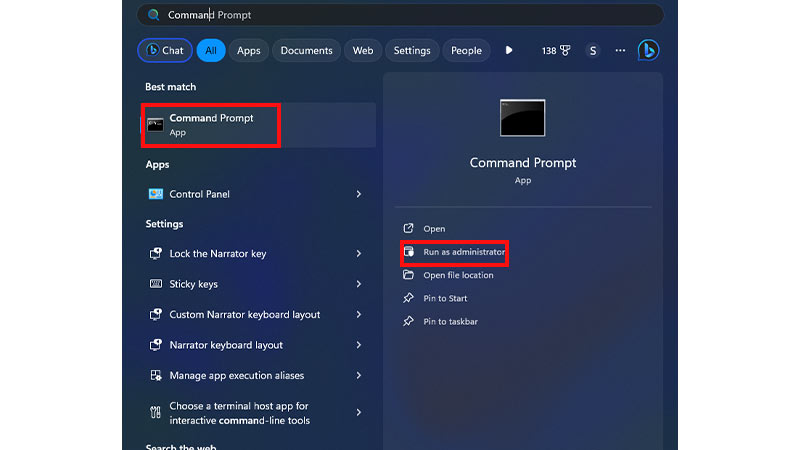The height and width of the screenshot is (450, 800).
Task: Click the search magnifier icon
Action: point(154,15)
